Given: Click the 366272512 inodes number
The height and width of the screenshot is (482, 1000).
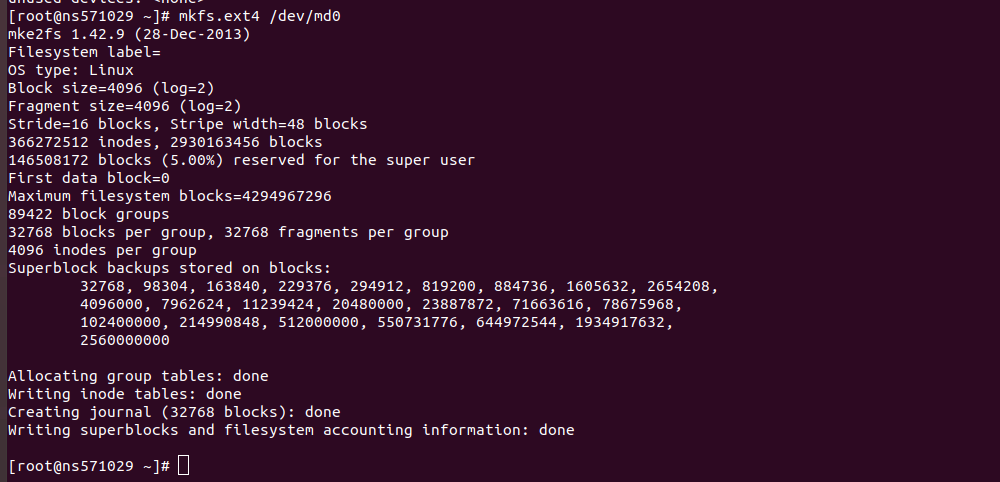Looking at the screenshot, I should click(x=48, y=142).
